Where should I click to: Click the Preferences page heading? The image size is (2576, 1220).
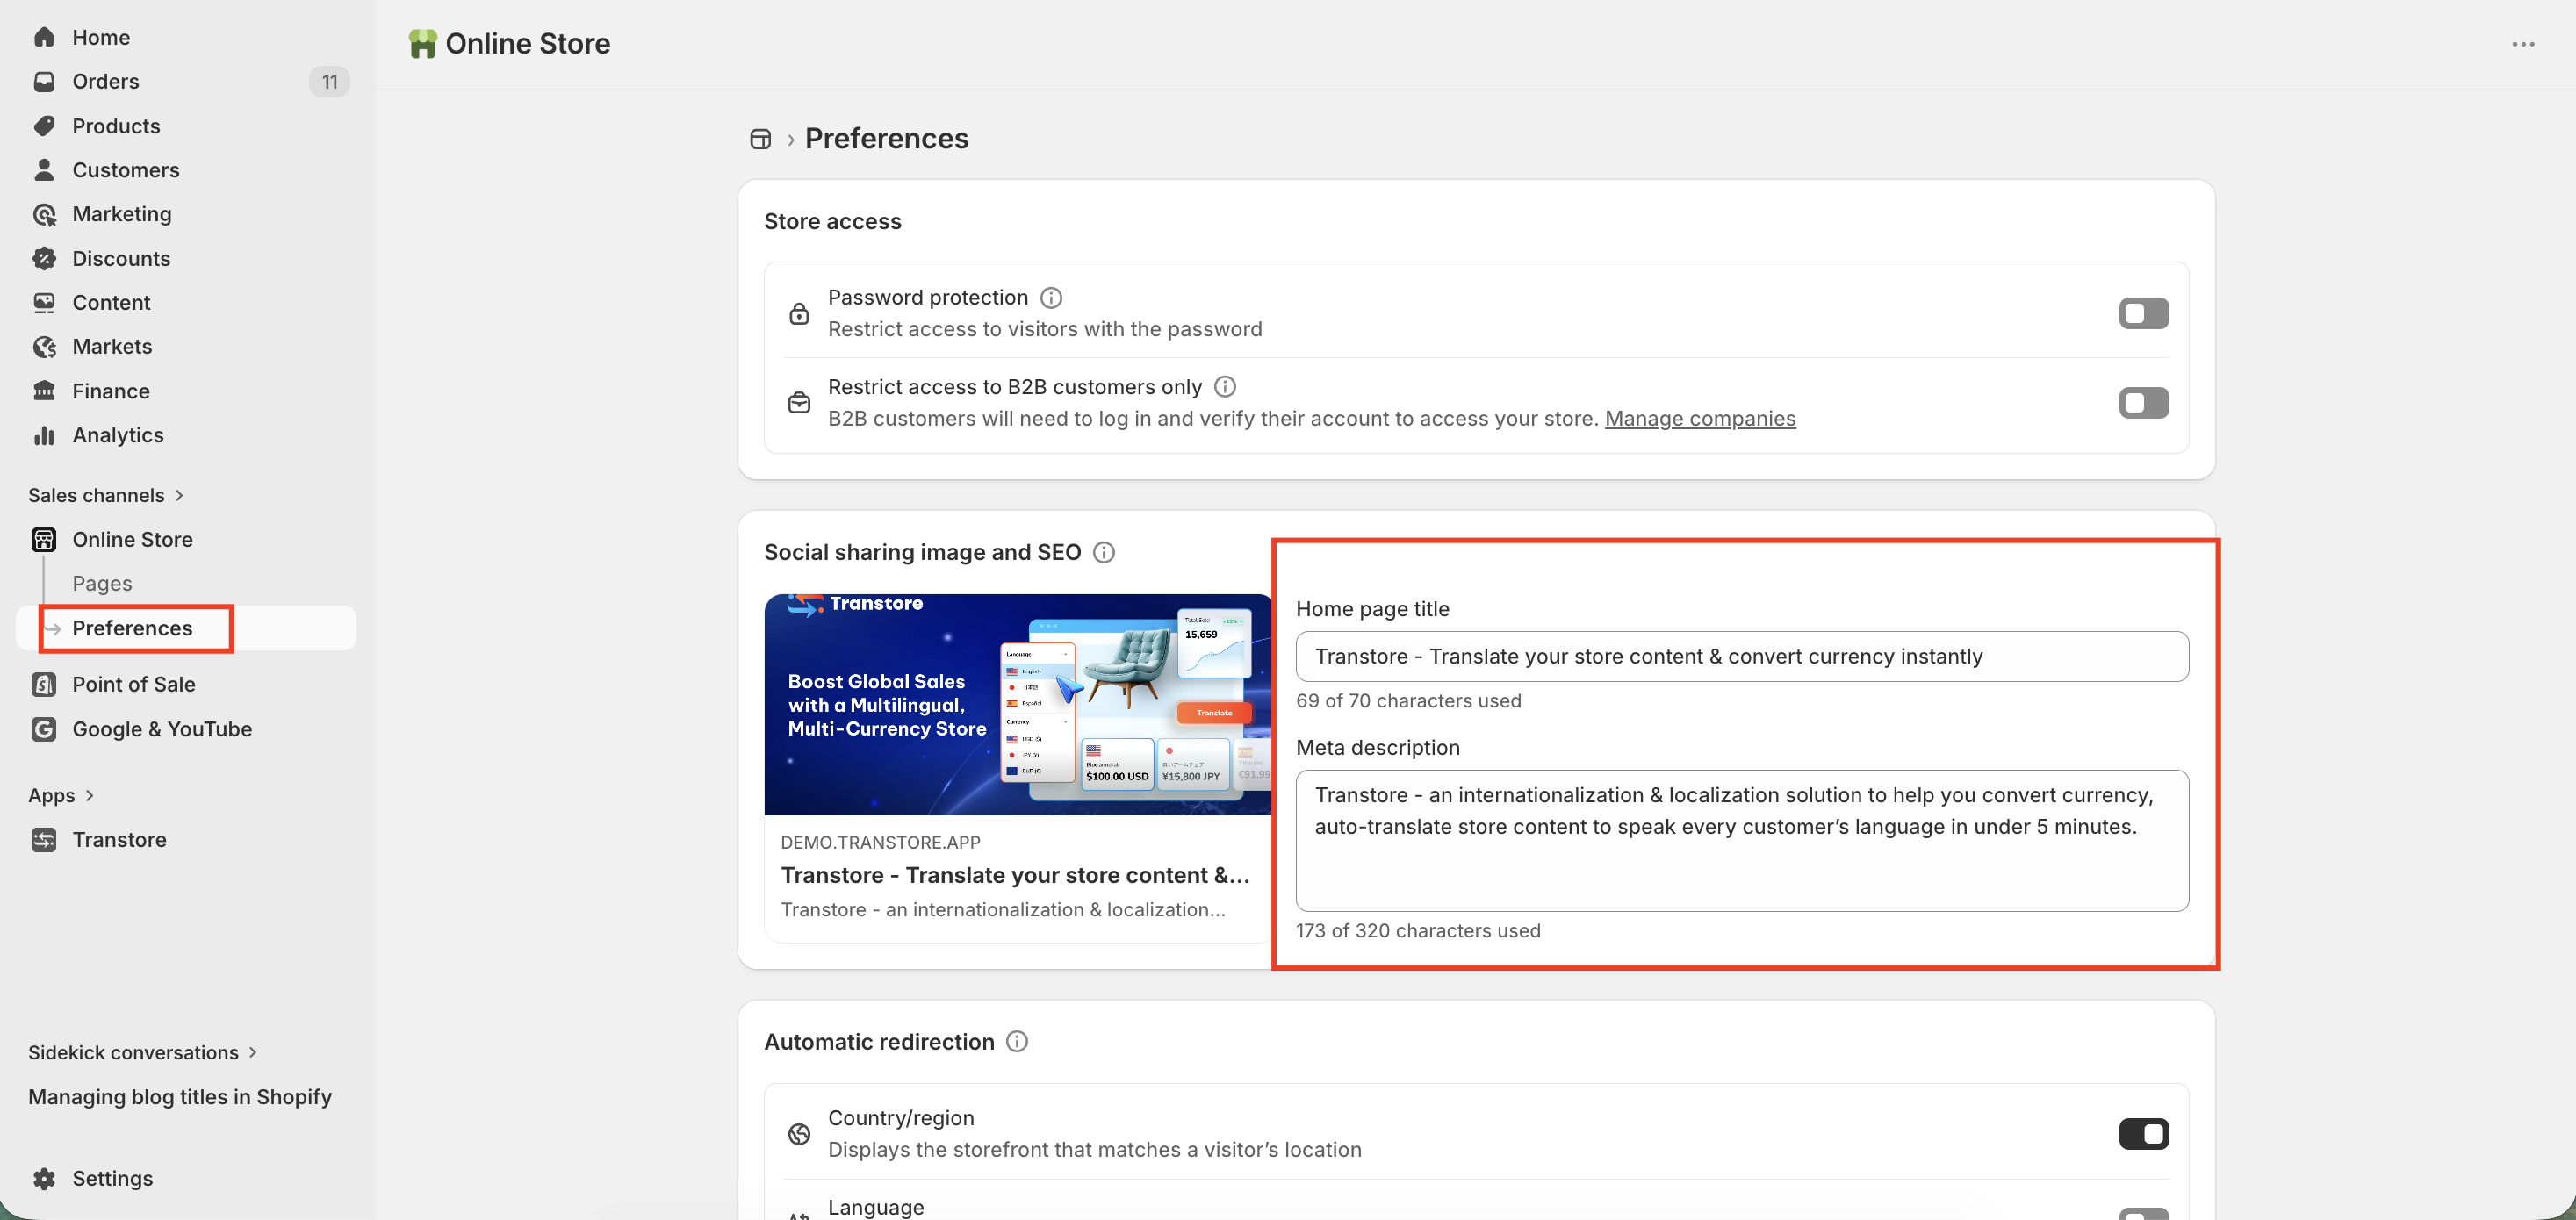pos(886,138)
